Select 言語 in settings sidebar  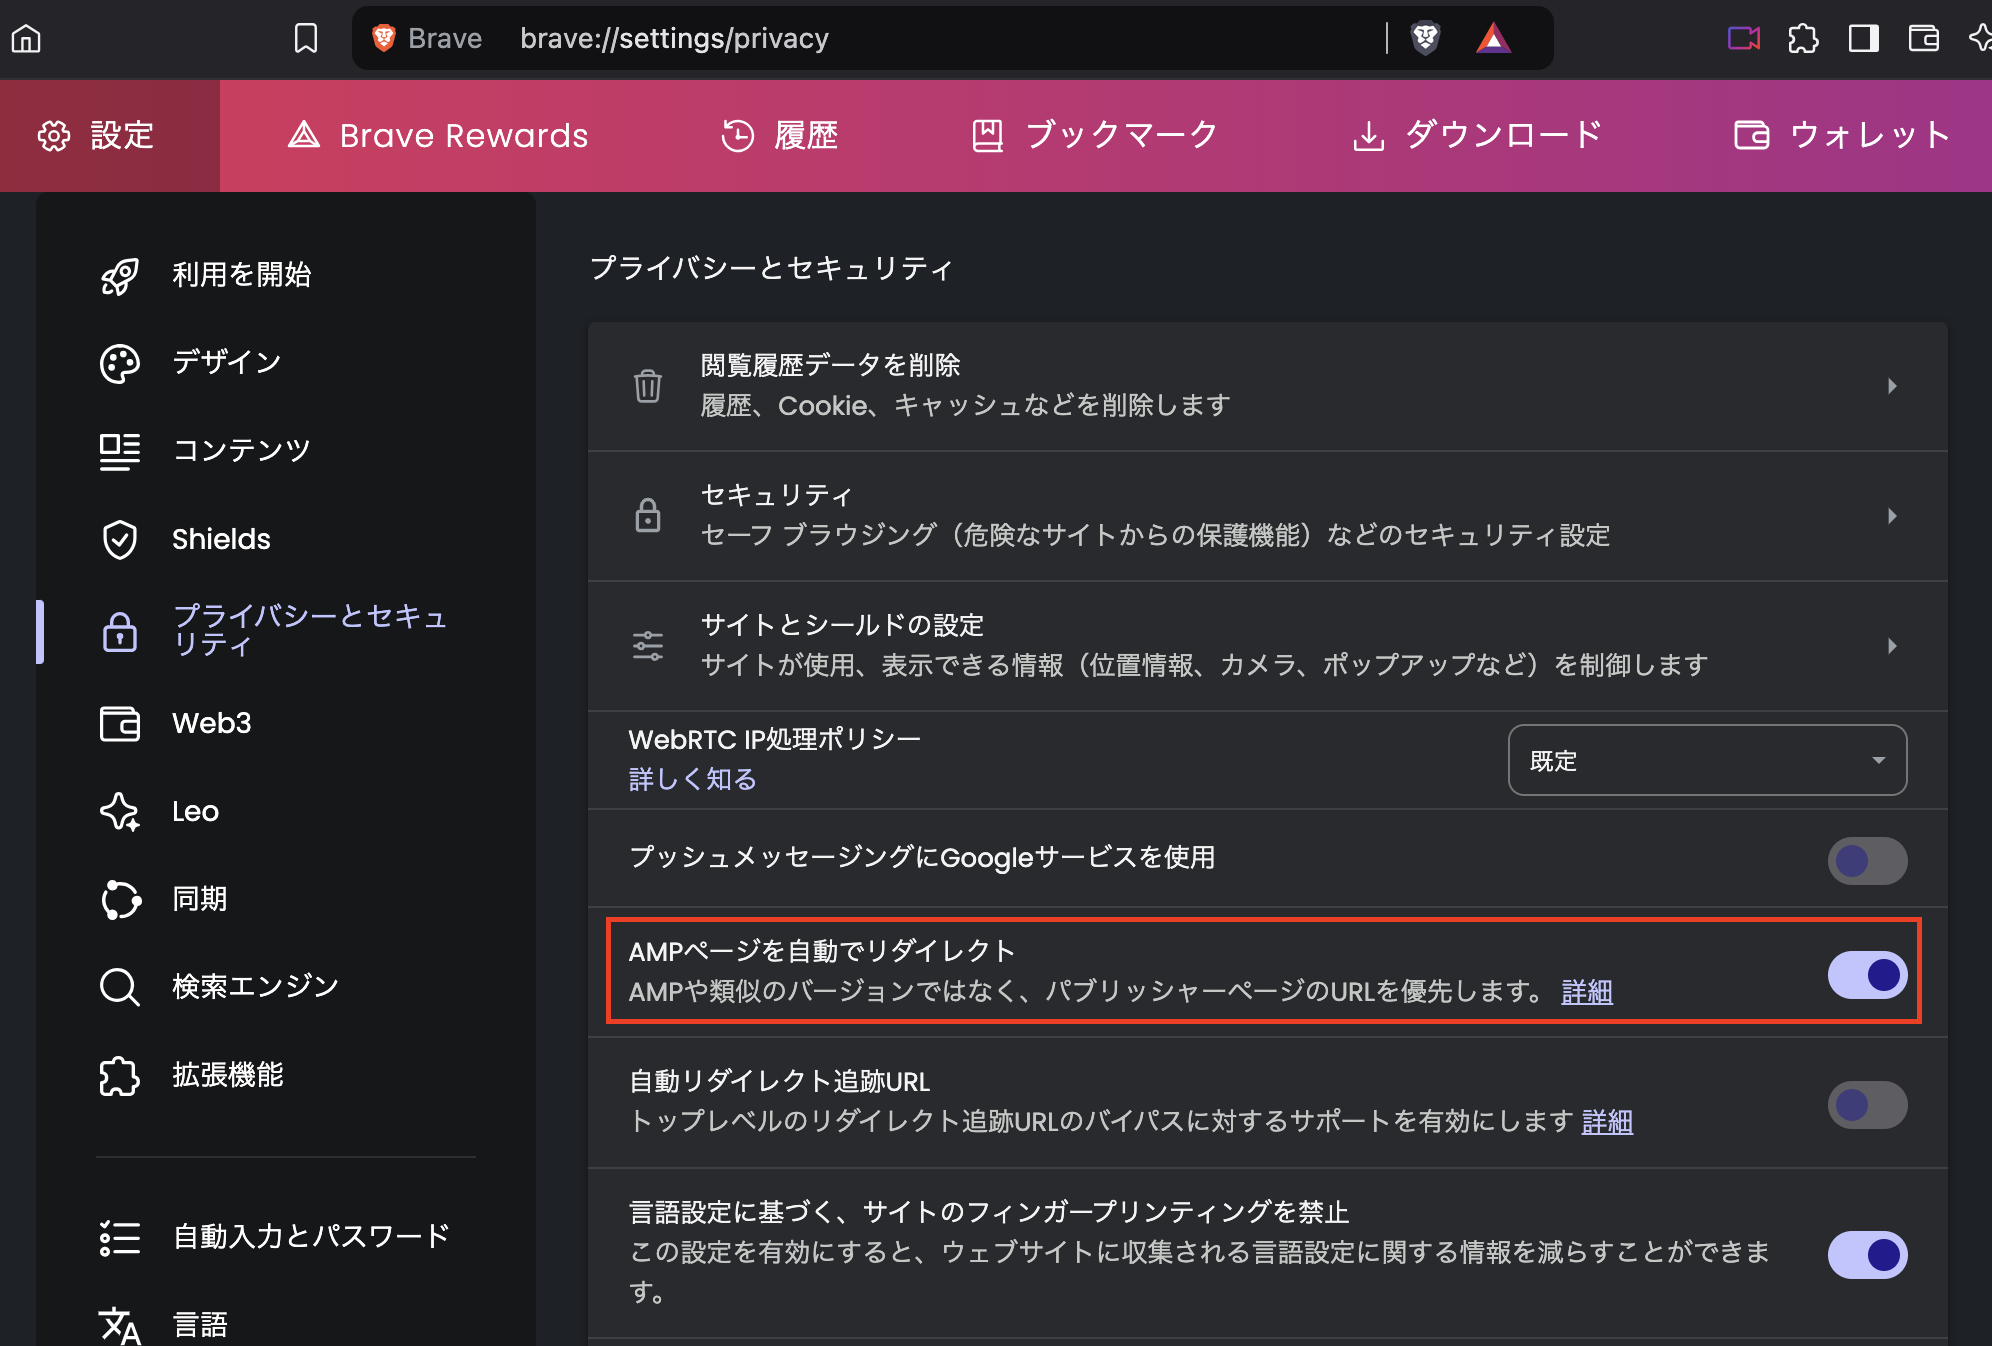tap(200, 1326)
